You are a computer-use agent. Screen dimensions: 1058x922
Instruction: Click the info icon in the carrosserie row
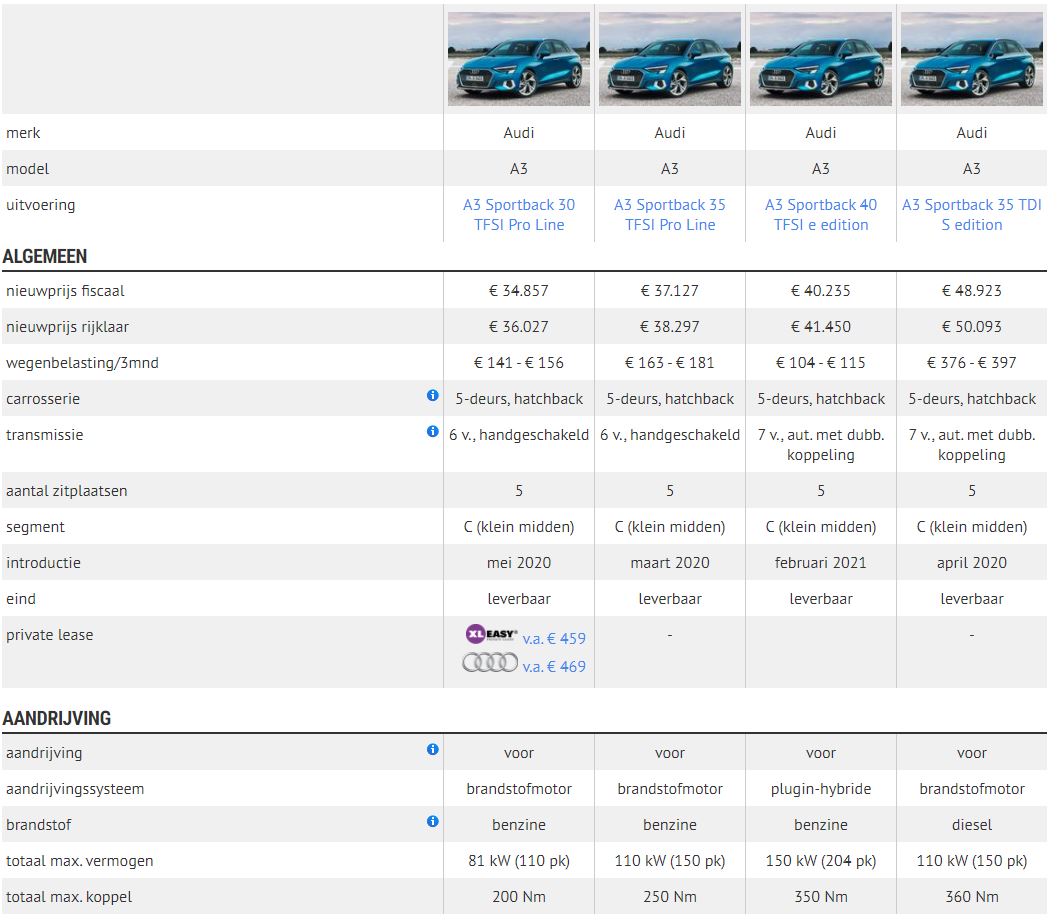point(433,396)
